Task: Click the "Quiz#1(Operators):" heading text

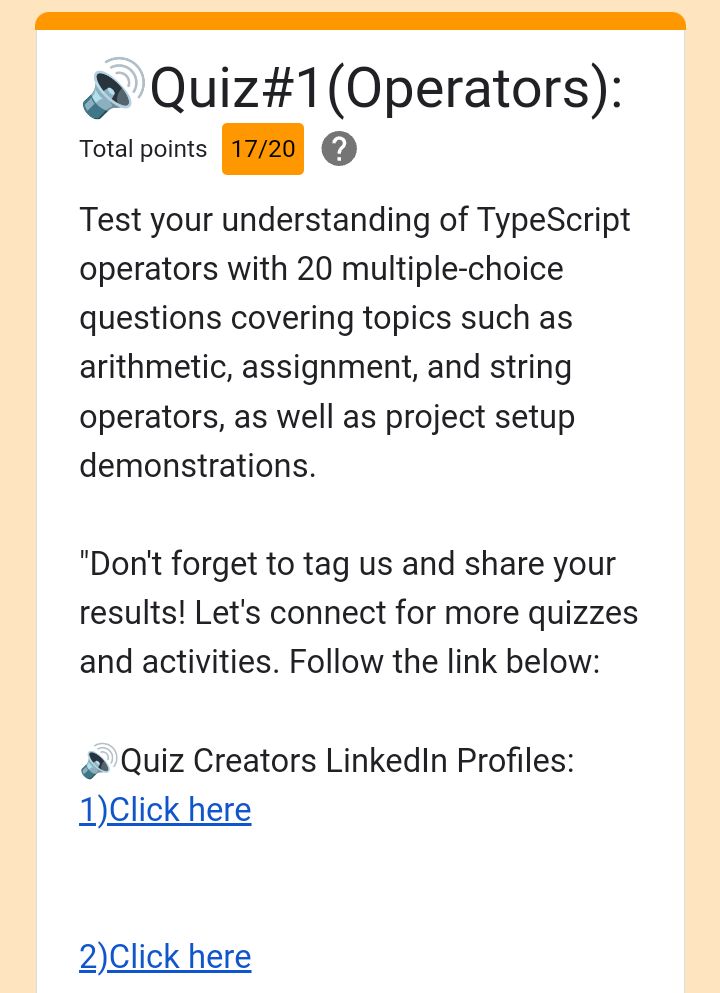Action: 386,88
